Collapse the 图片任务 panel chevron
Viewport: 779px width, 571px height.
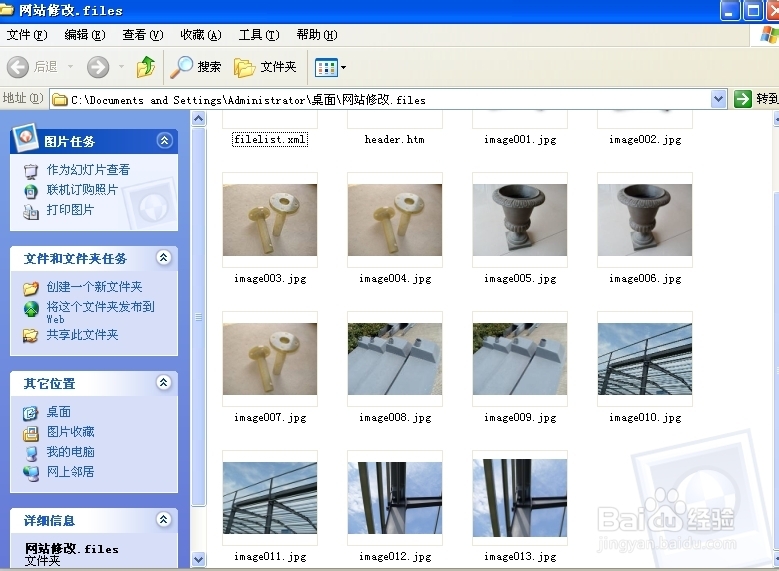point(164,141)
